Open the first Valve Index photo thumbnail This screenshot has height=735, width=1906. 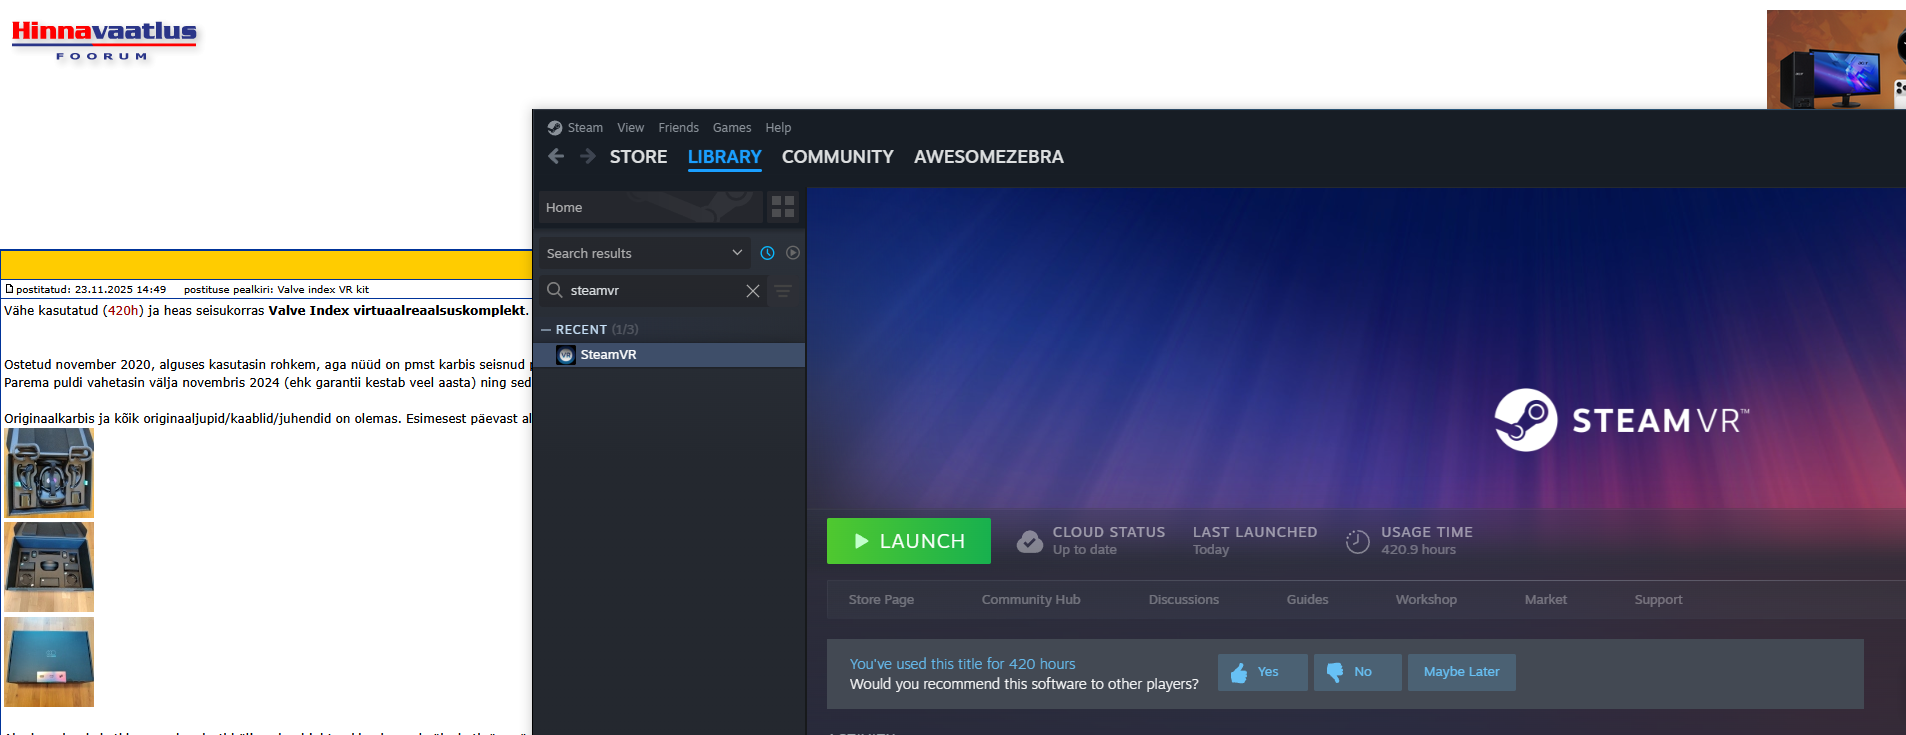click(49, 472)
